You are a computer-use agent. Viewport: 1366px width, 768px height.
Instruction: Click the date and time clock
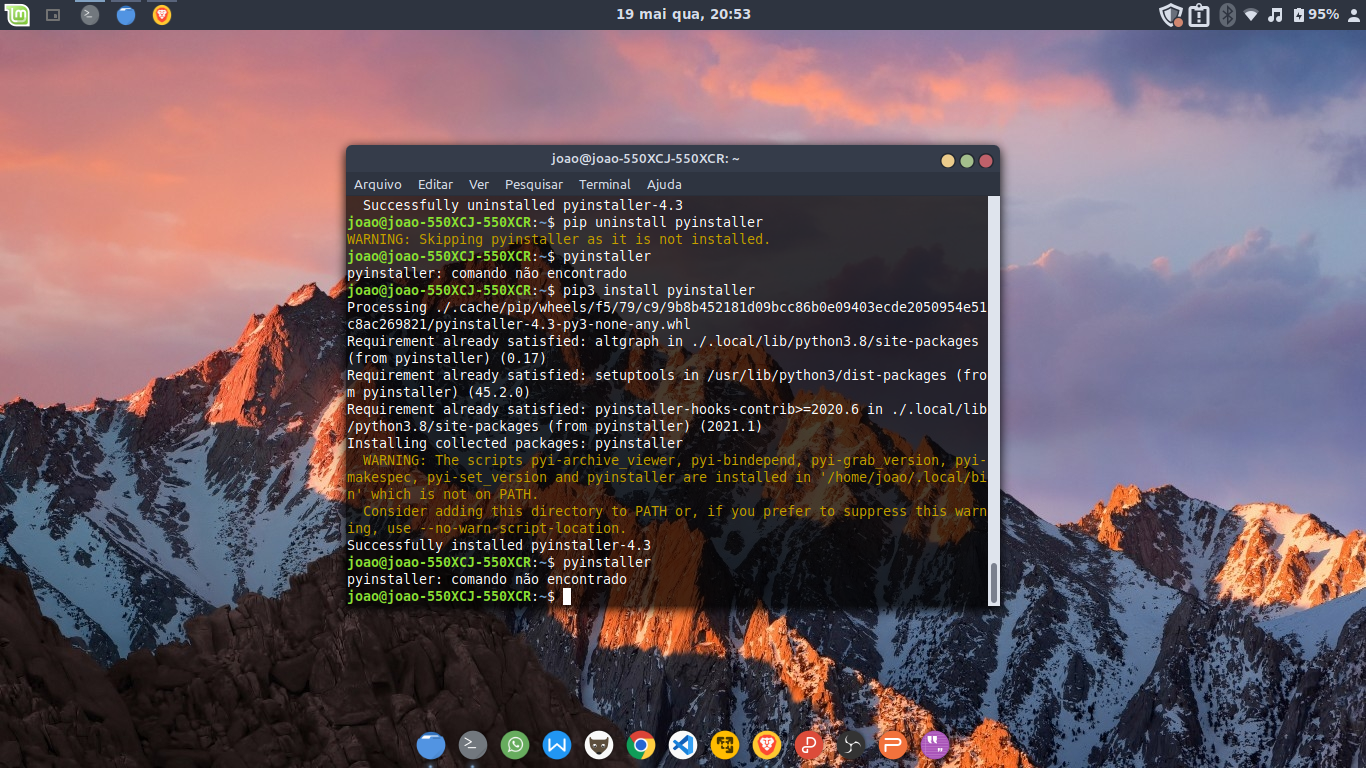(683, 14)
